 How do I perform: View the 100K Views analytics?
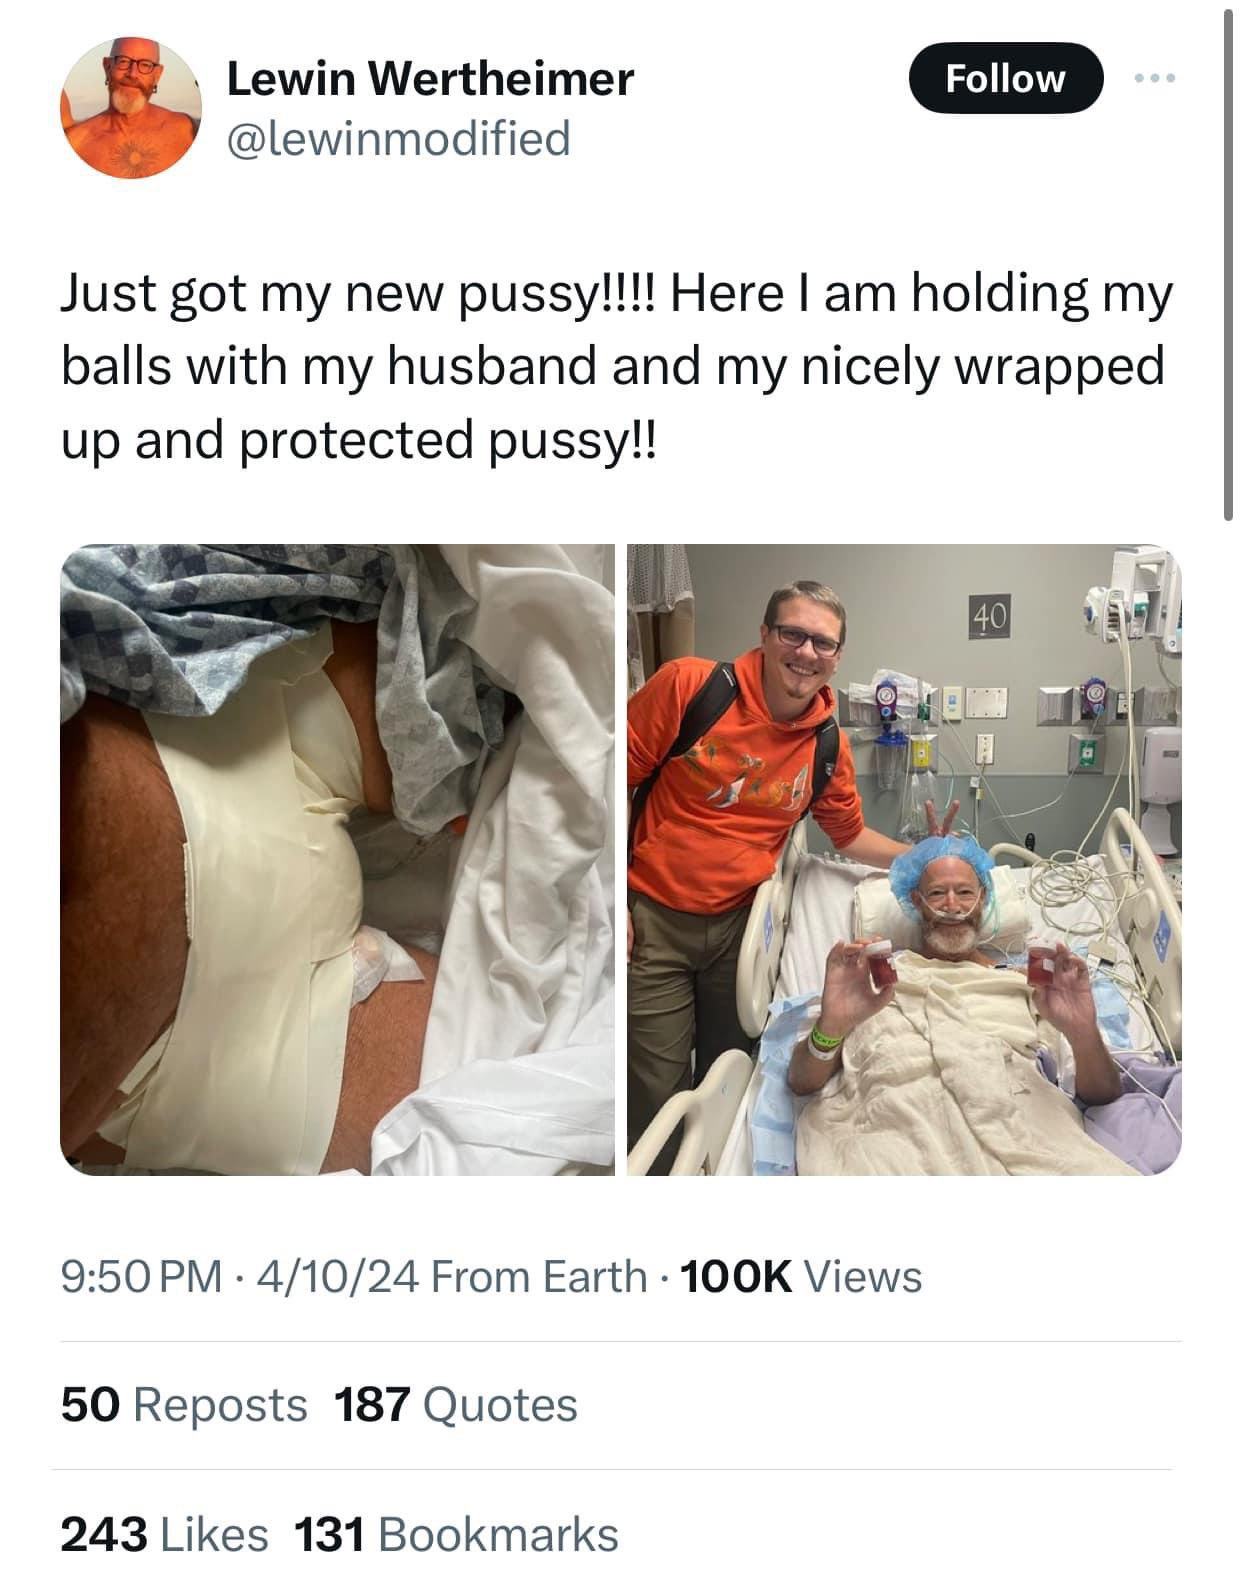(x=800, y=1276)
